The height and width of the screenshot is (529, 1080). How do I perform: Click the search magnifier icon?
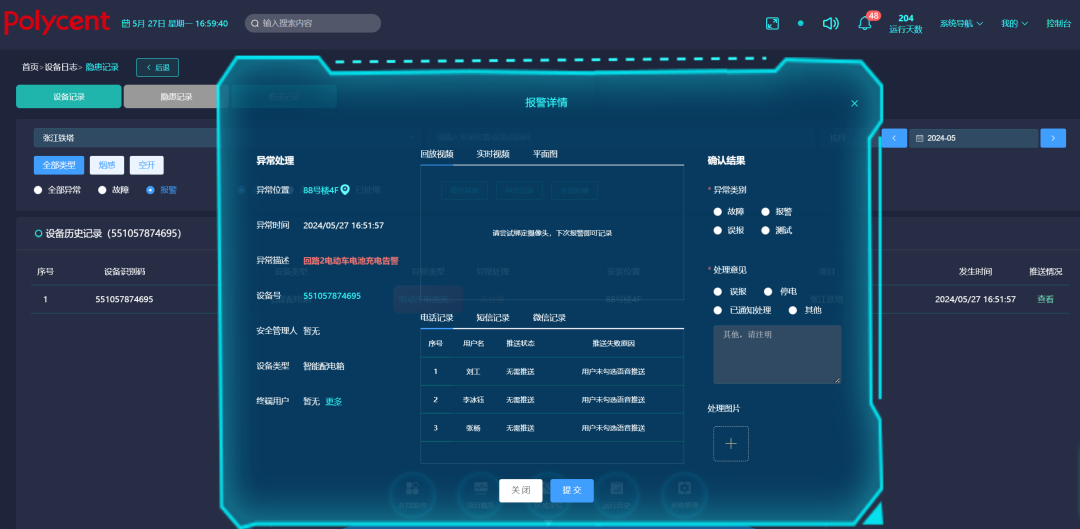point(255,23)
